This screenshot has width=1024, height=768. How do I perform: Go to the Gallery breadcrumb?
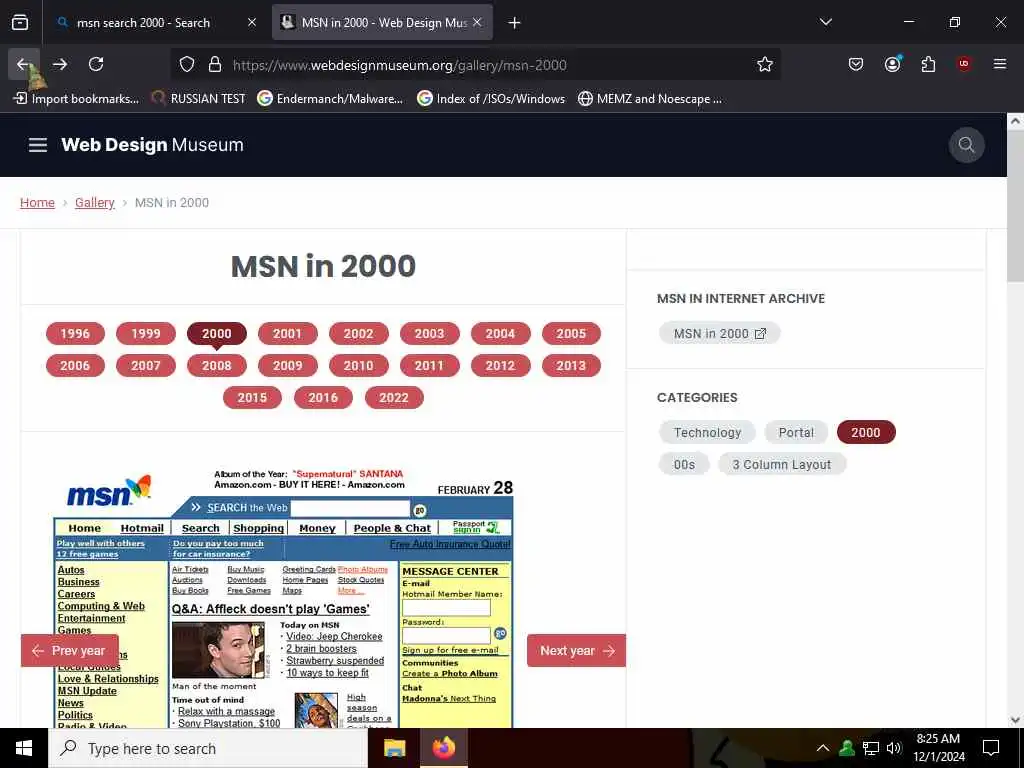pyautogui.click(x=95, y=202)
